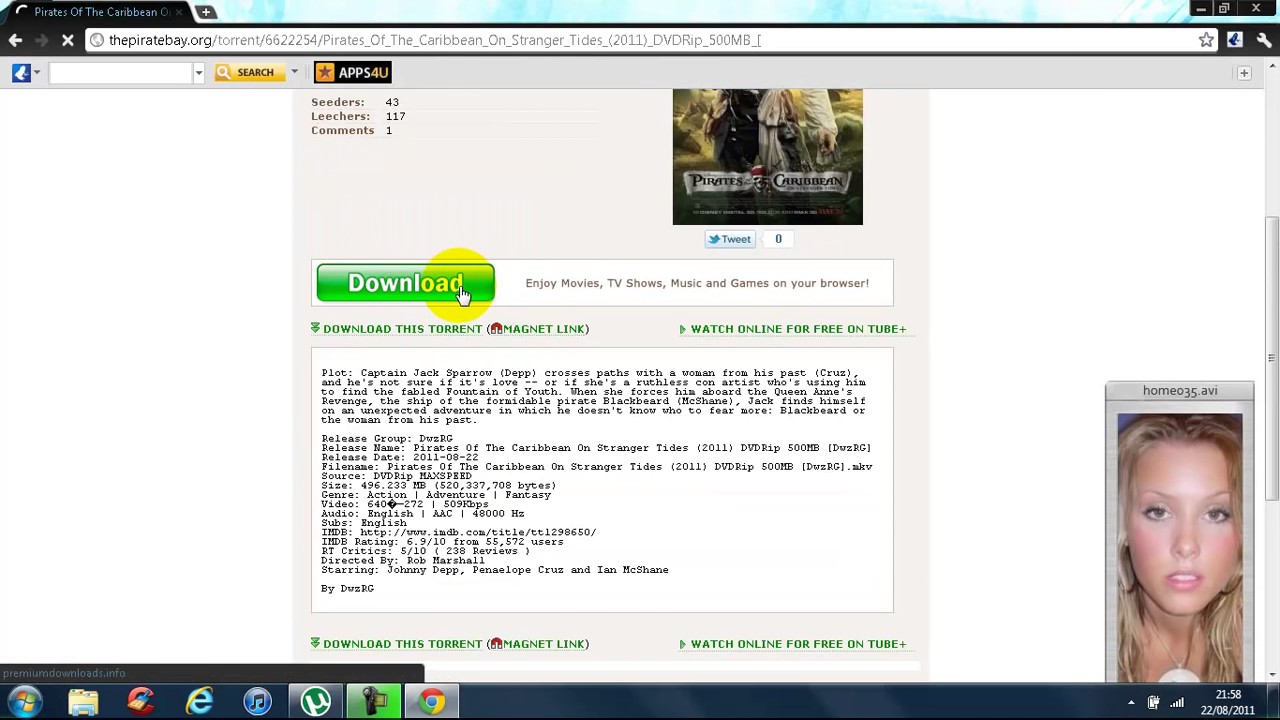Click inside the toolbar search text box
The height and width of the screenshot is (720, 1280).
click(x=120, y=72)
